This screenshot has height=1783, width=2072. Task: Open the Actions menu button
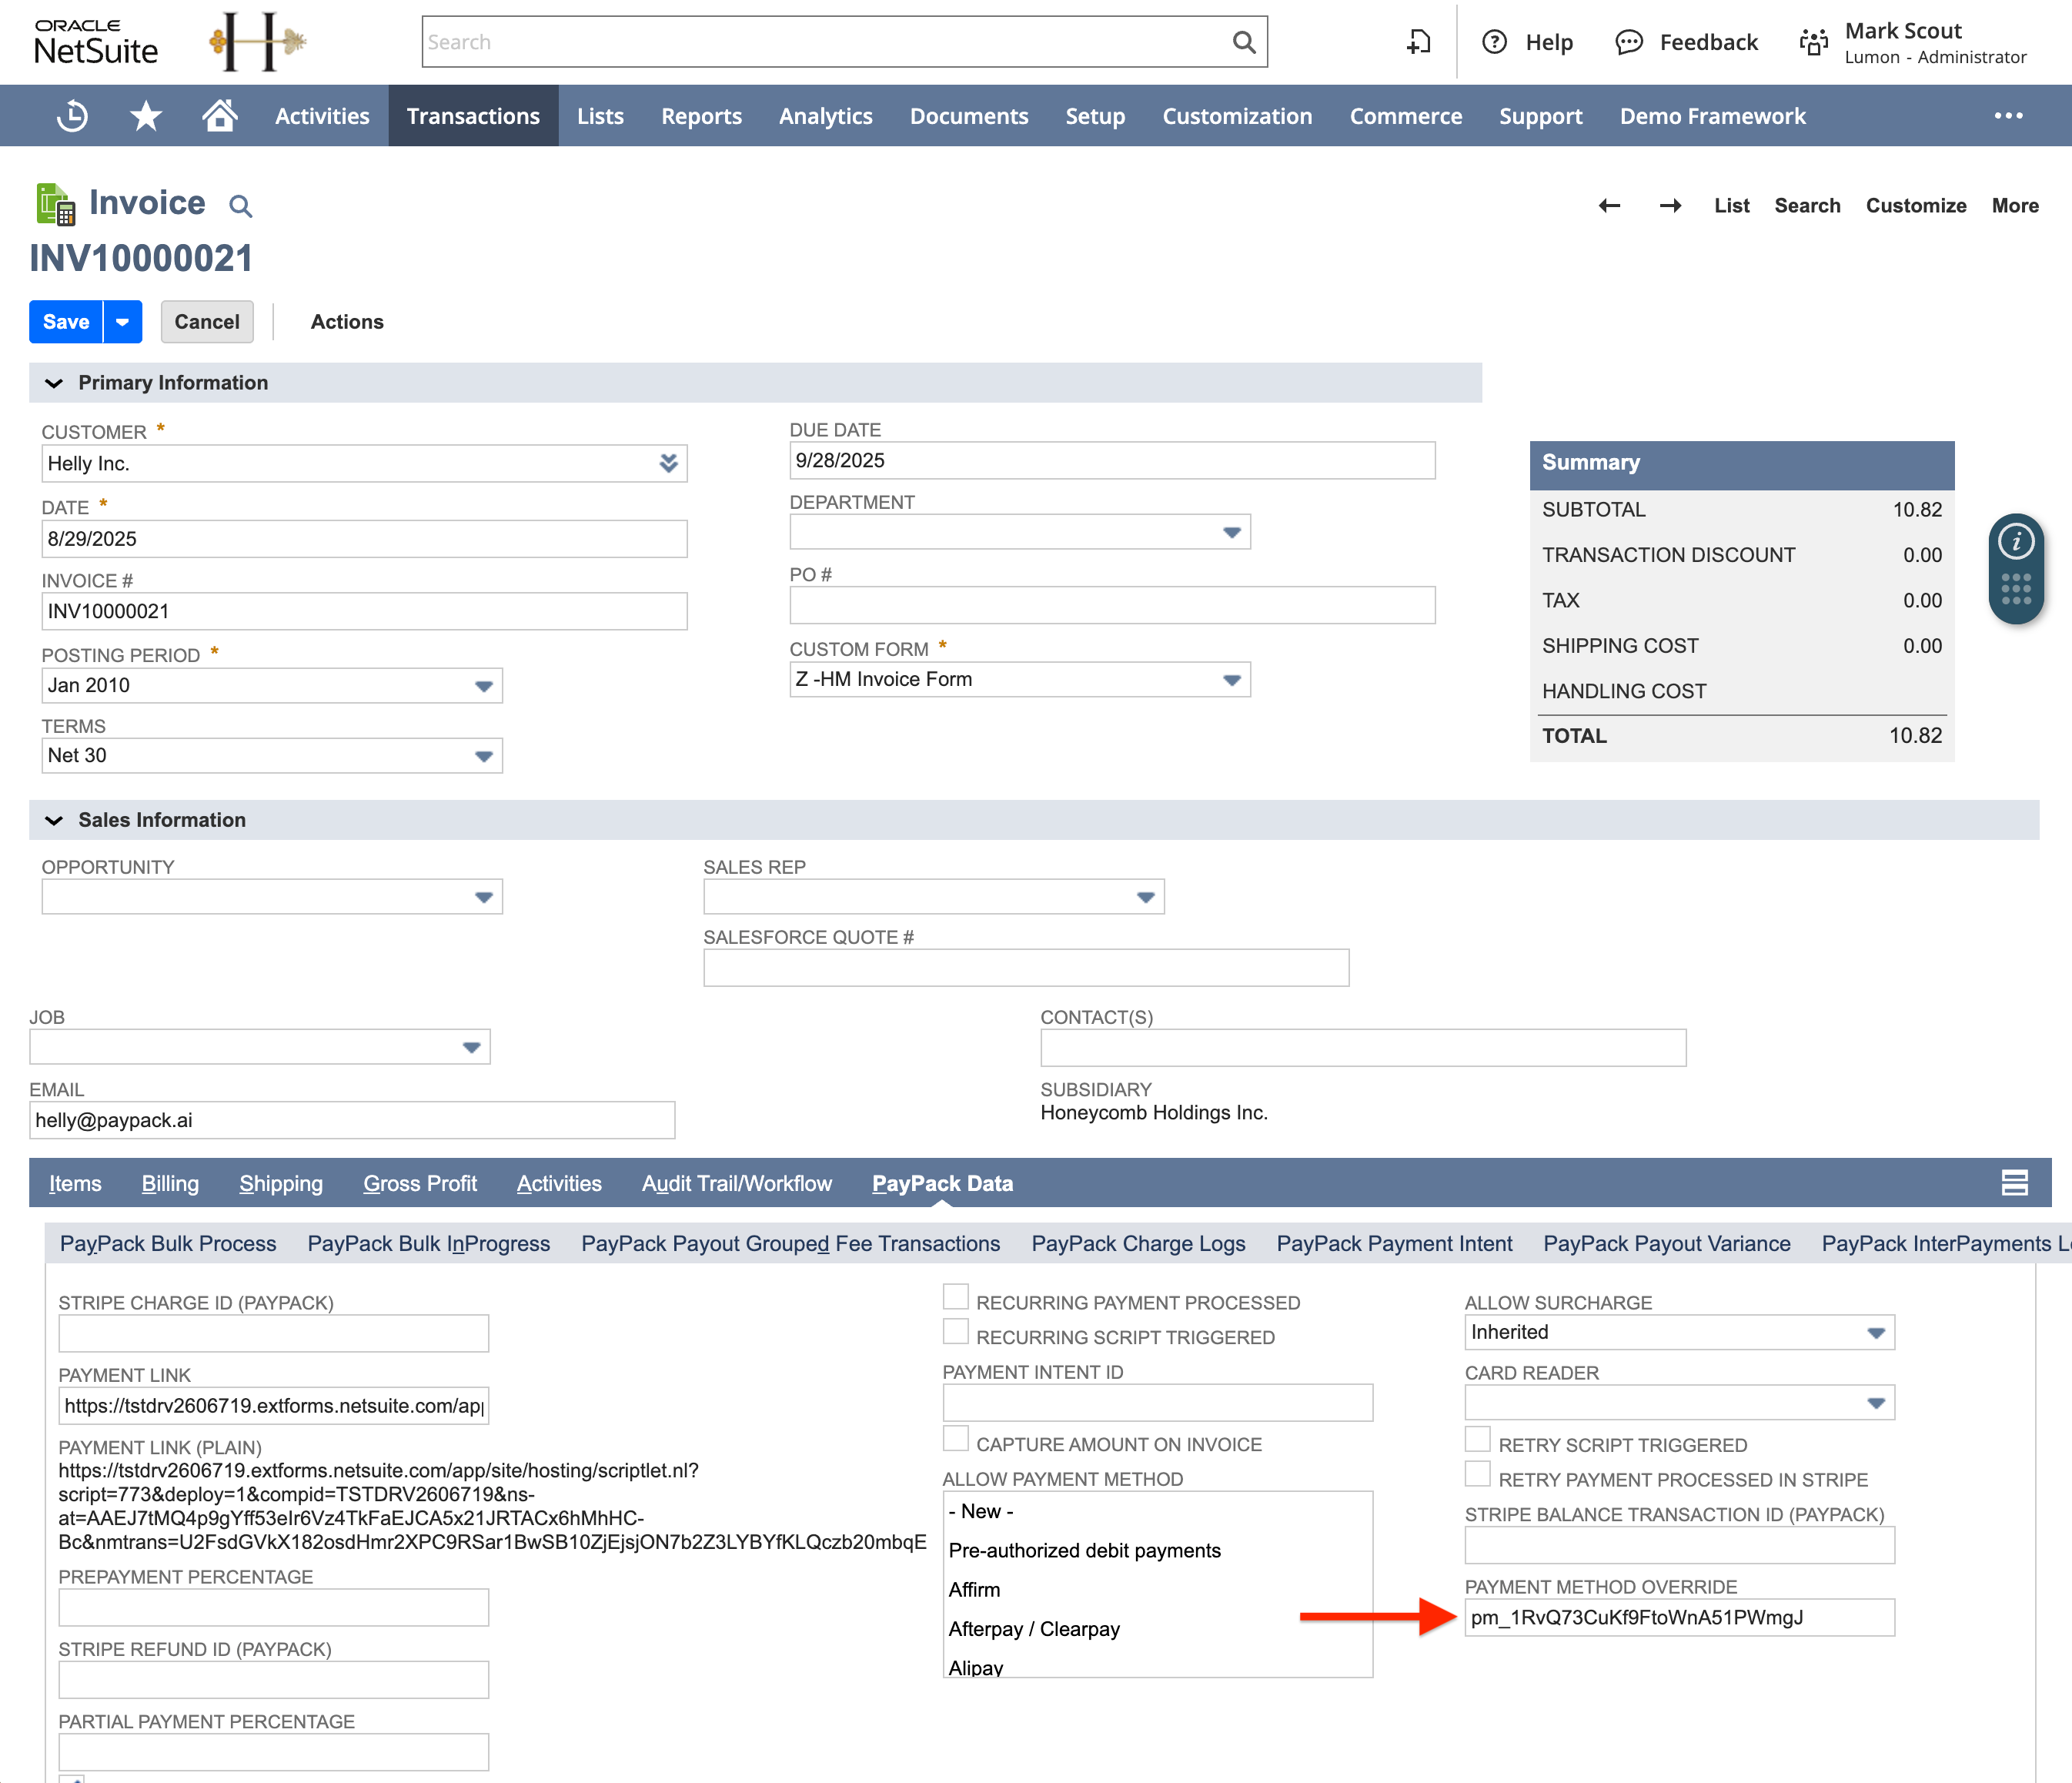346,321
